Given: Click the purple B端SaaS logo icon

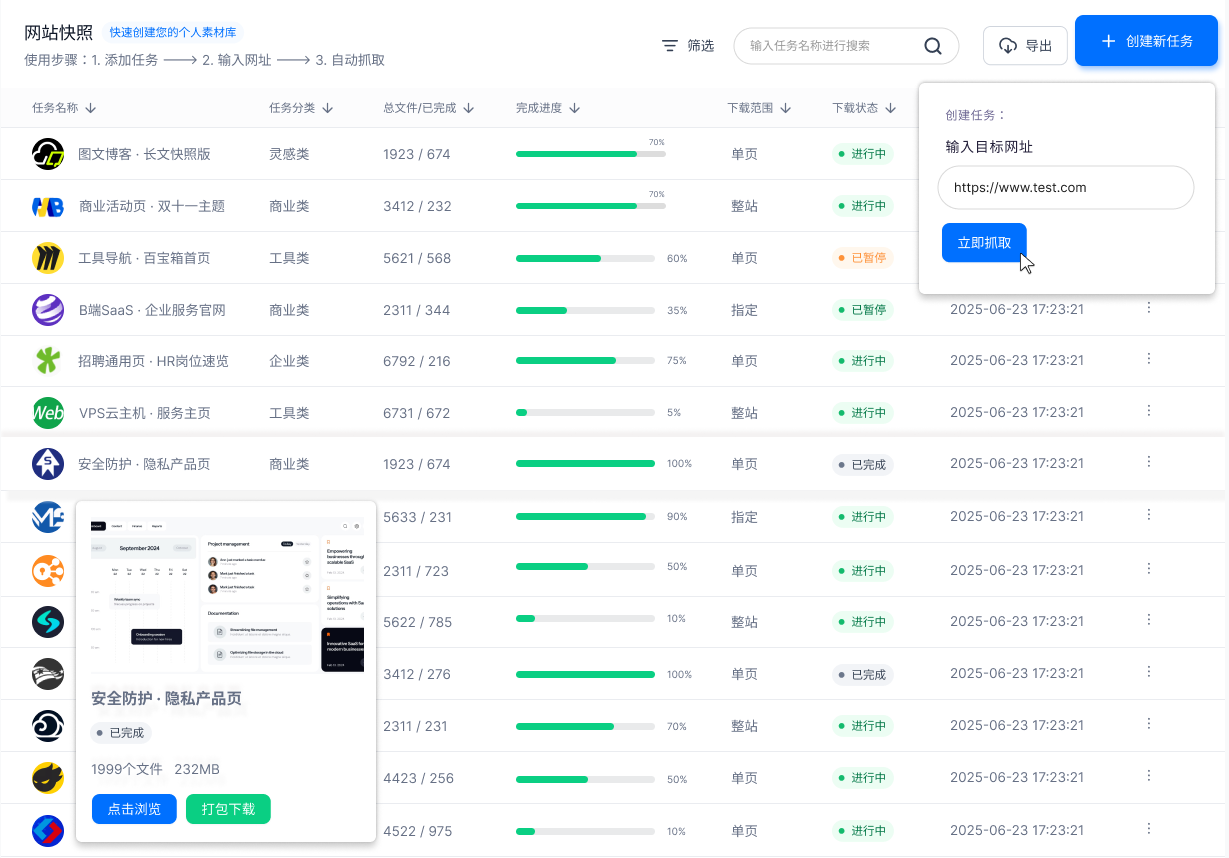Looking at the screenshot, I should point(48,309).
